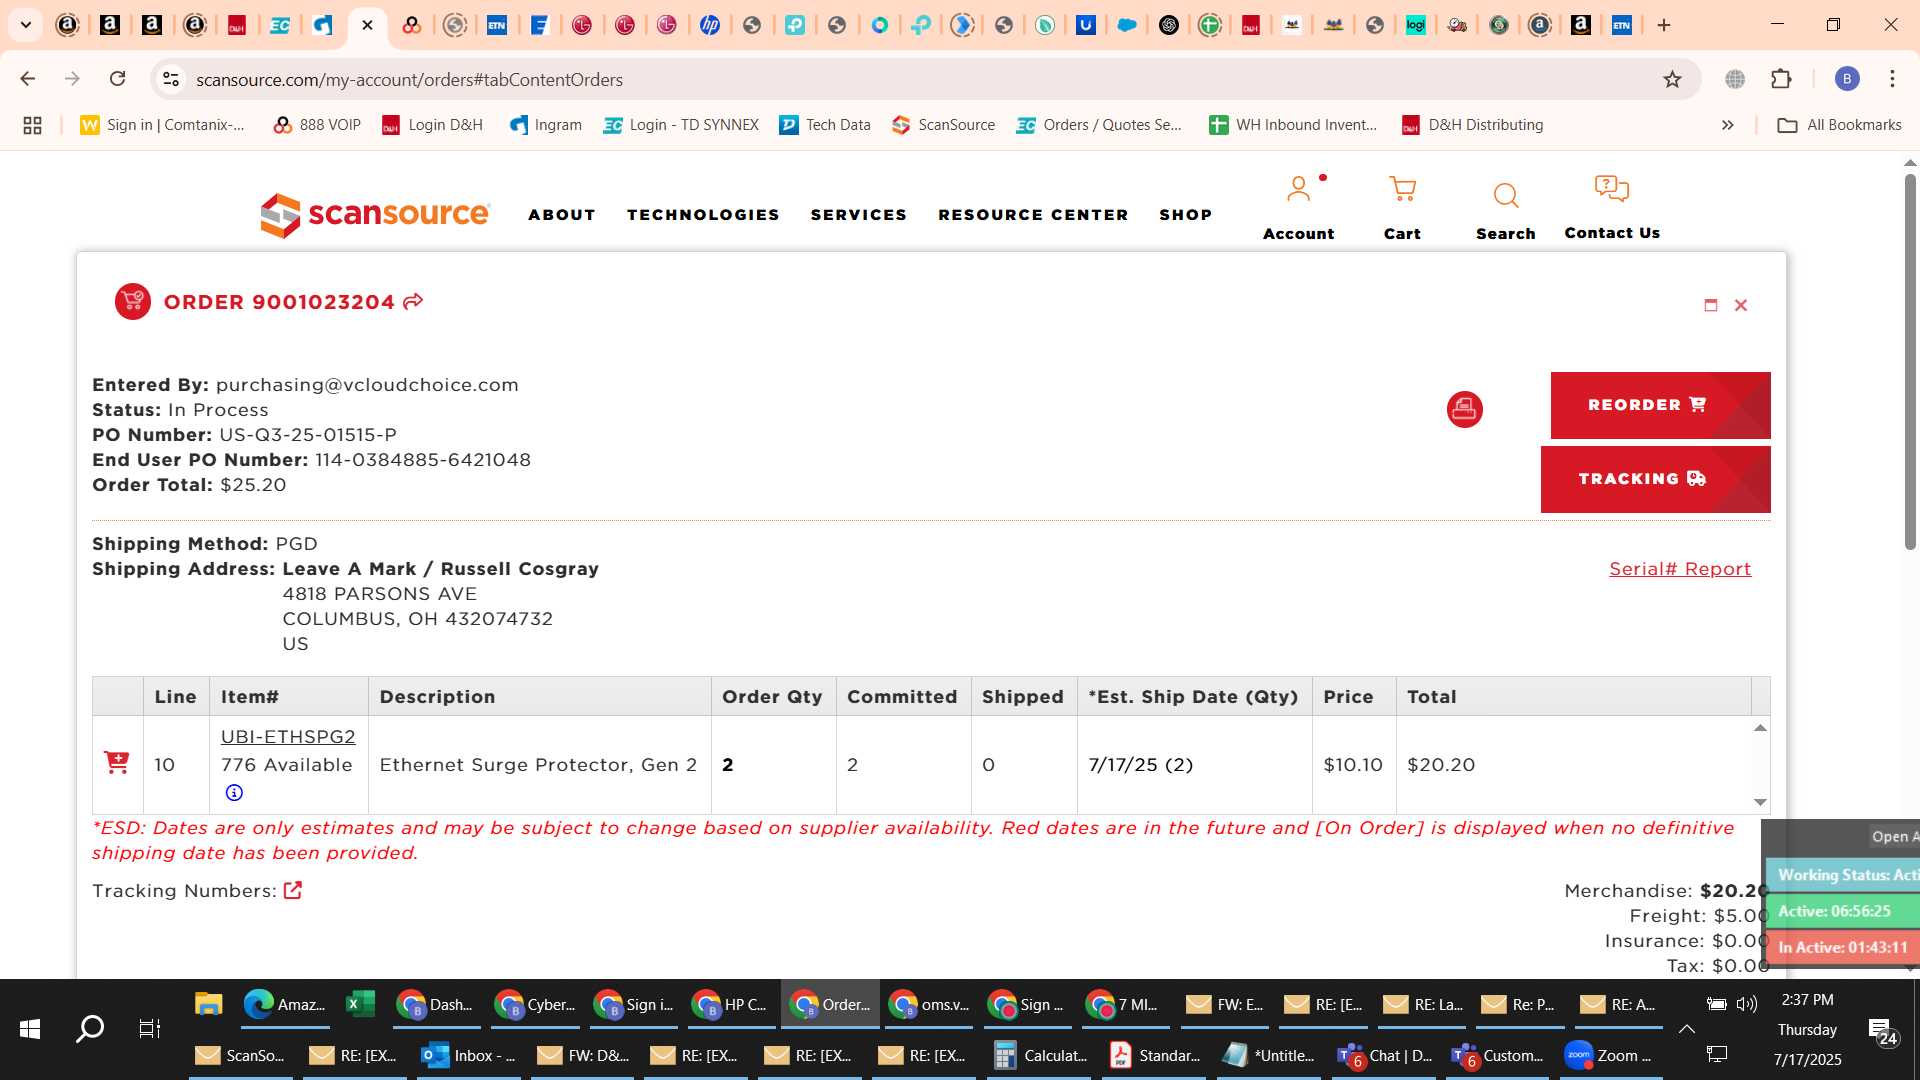
Task: Open the Tracking Numbers external link icon
Action: tap(293, 890)
